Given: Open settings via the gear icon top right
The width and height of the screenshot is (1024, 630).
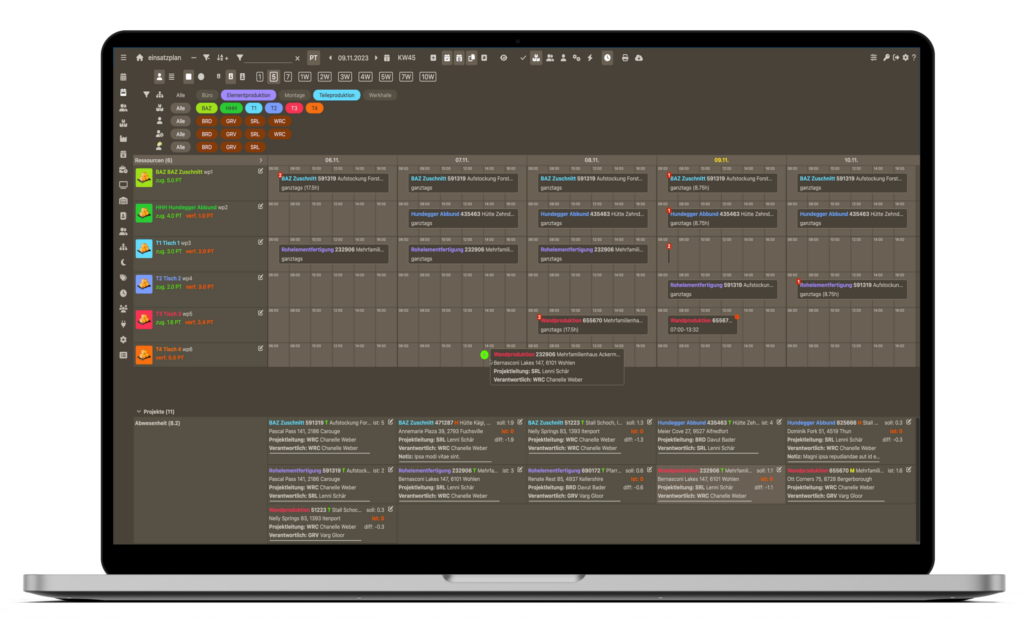Looking at the screenshot, I should 905,58.
